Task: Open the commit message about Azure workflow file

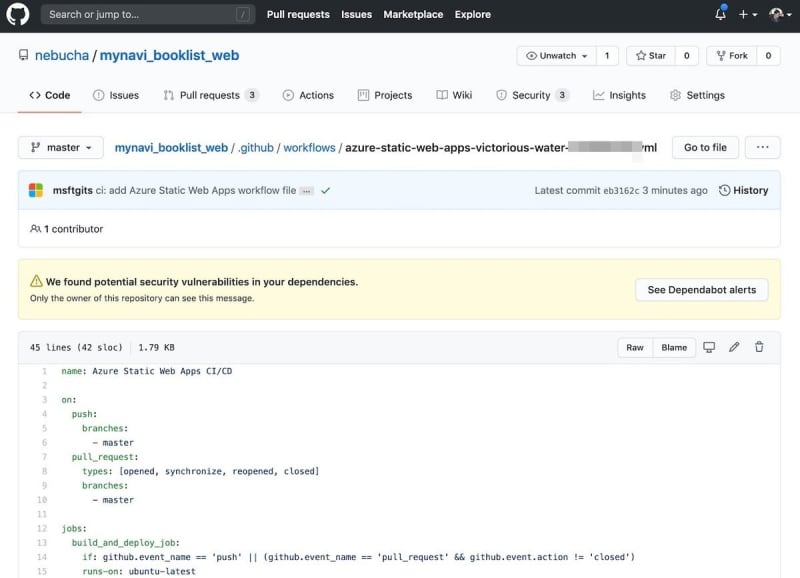Action: pos(196,190)
